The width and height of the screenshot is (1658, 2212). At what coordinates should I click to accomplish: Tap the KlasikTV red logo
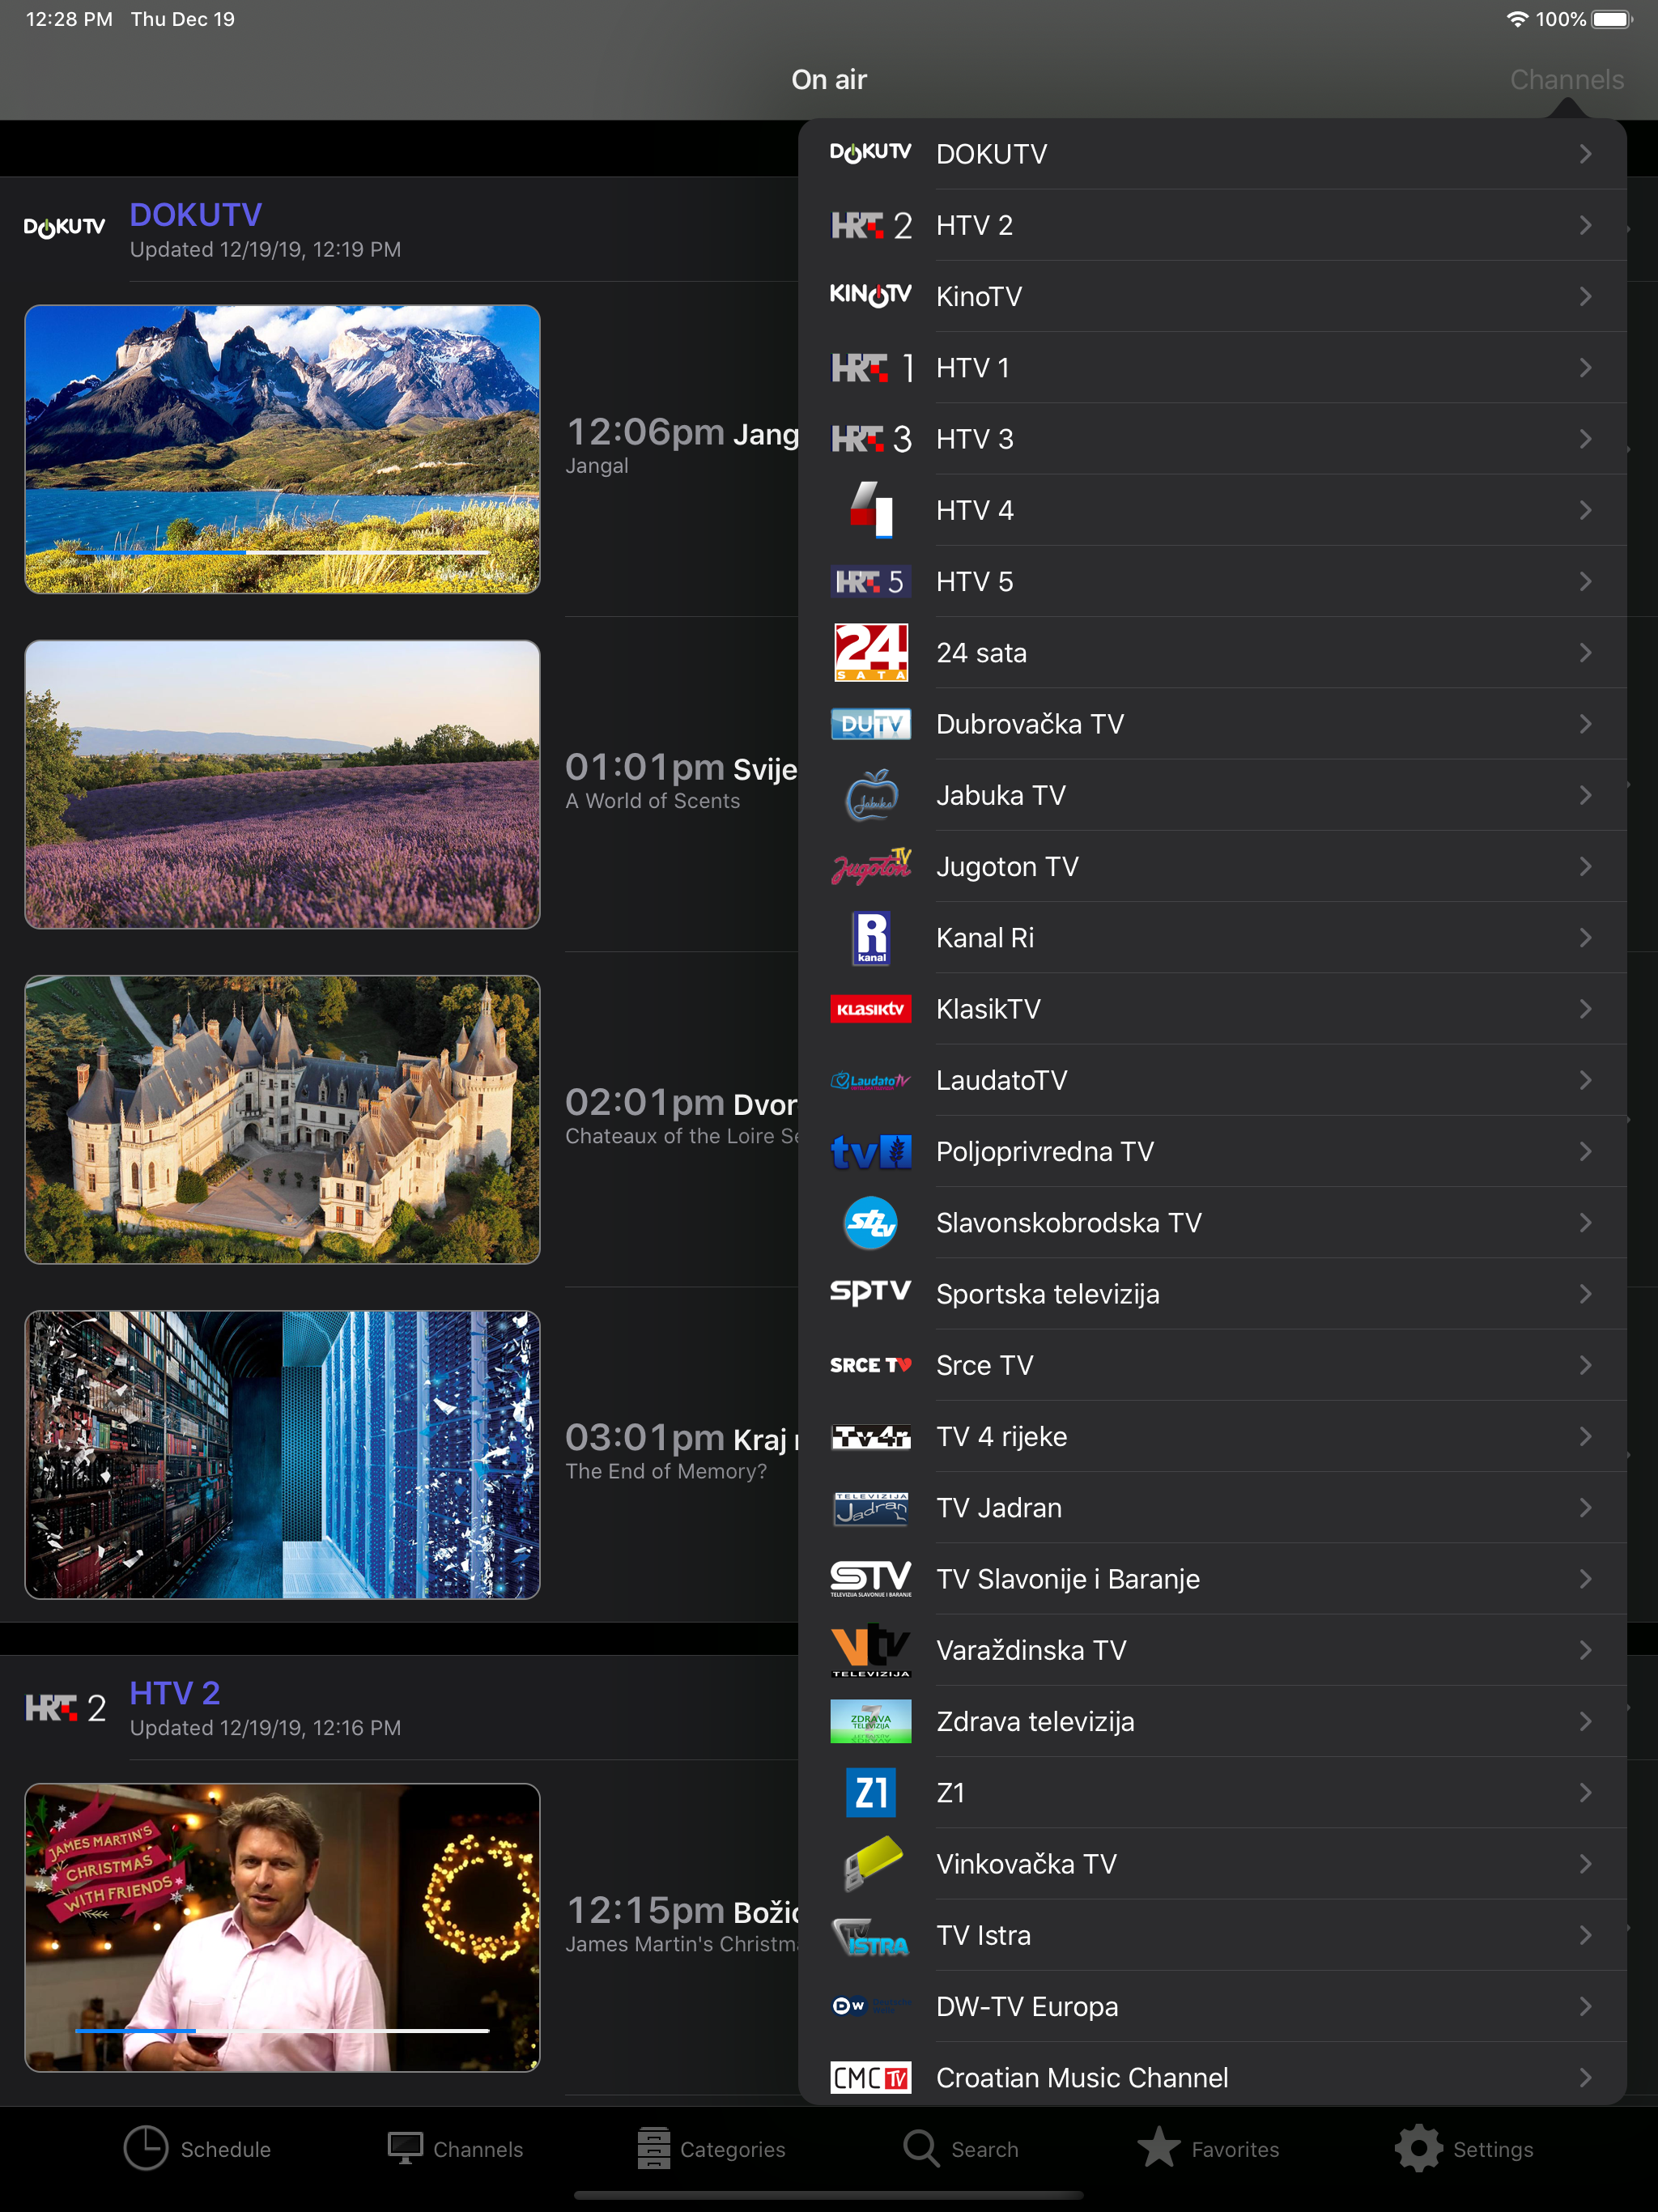point(870,1009)
